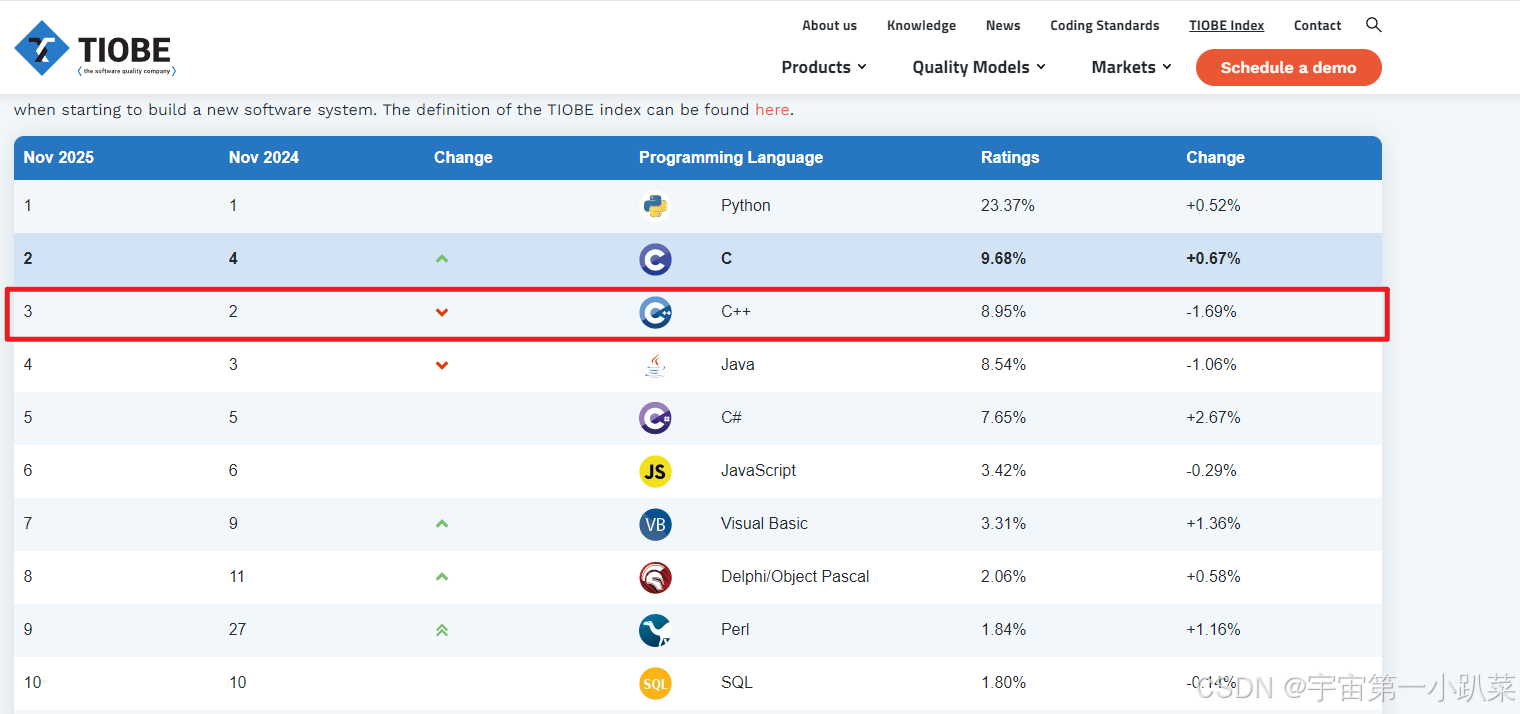1520x714 pixels.
Task: Click the 7.65% rating for C#
Action: 1003,418
